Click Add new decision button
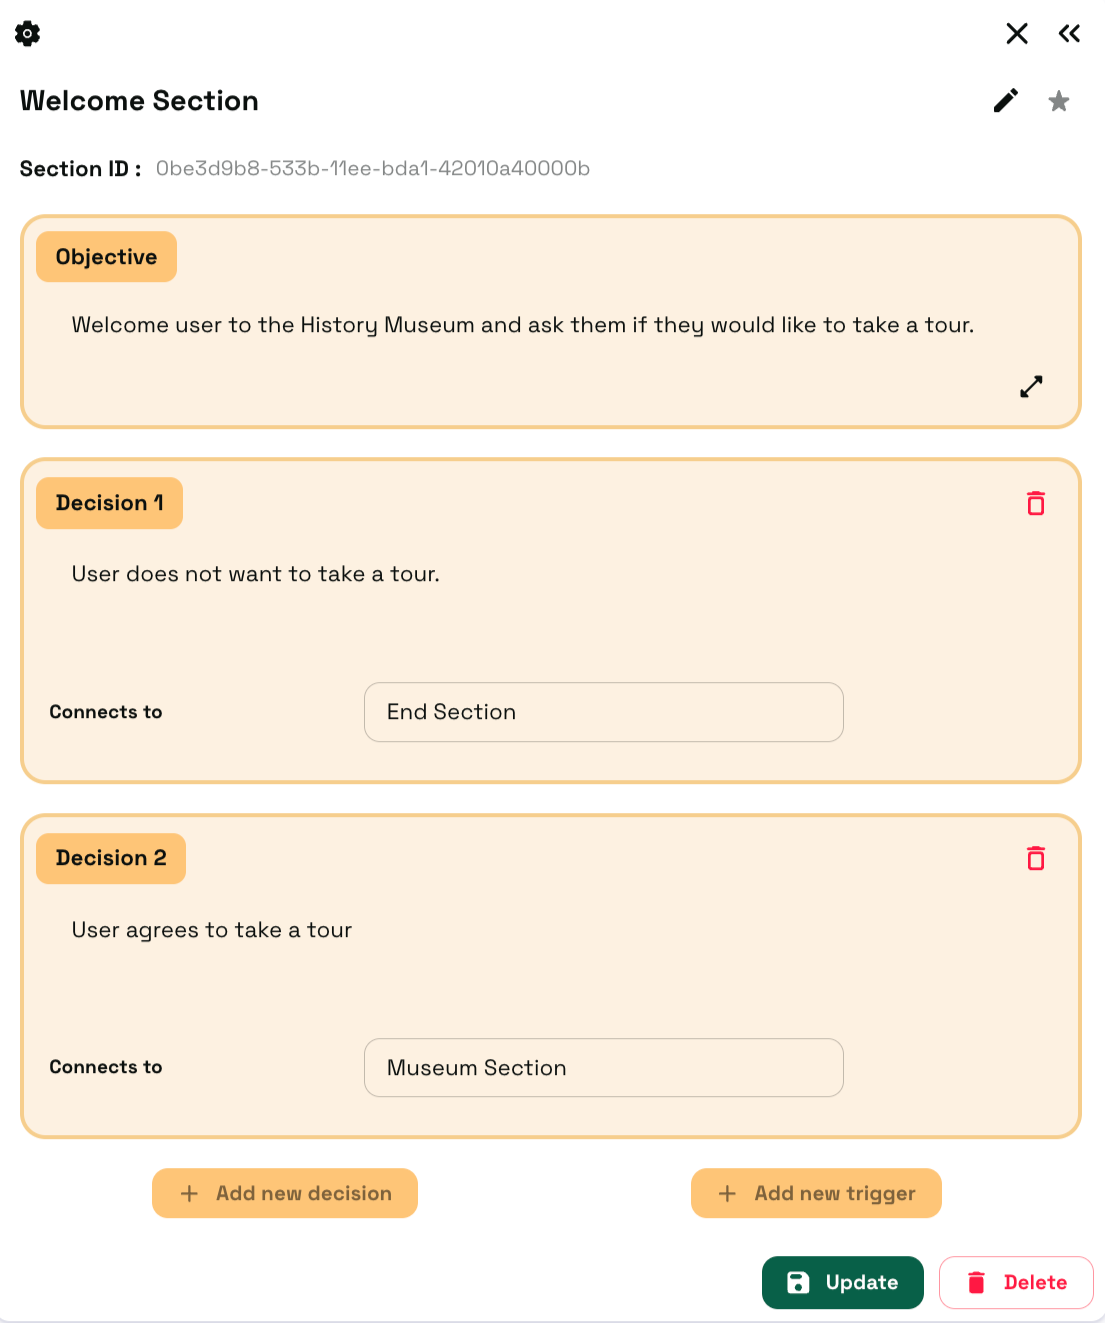This screenshot has height=1323, width=1105. [285, 1193]
